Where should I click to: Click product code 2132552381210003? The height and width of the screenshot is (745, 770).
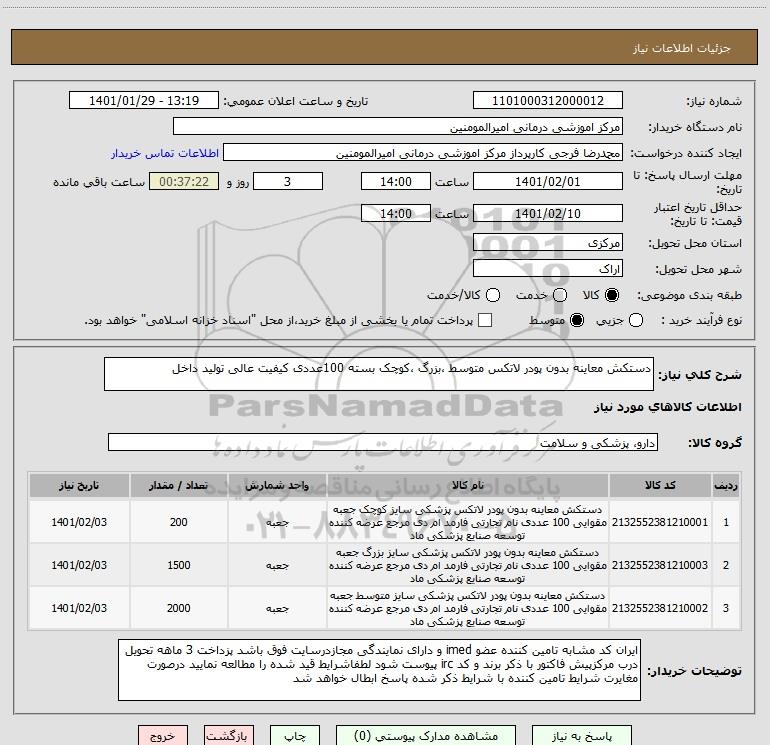[660, 565]
